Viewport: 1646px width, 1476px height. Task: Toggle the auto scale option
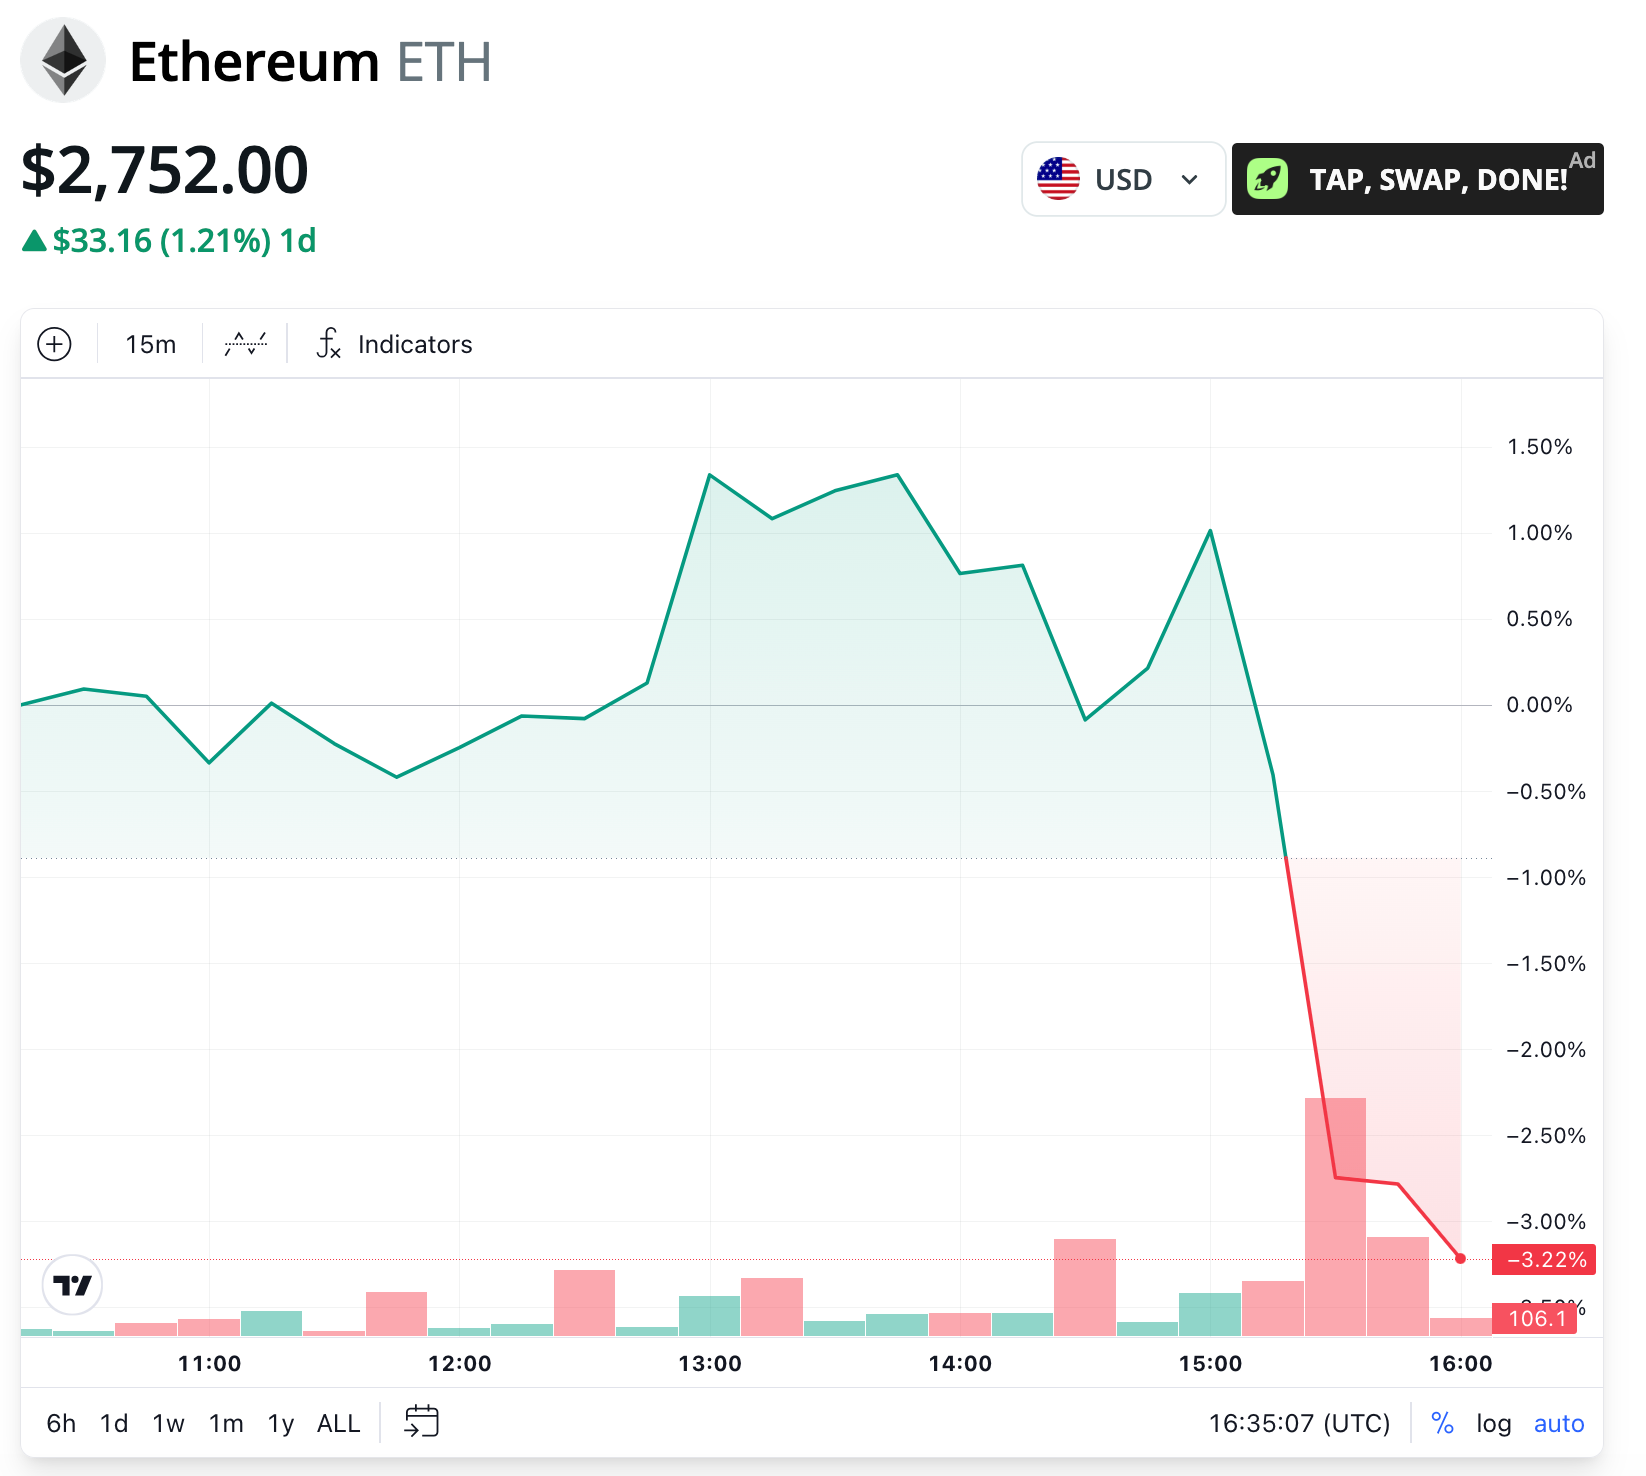click(x=1558, y=1423)
